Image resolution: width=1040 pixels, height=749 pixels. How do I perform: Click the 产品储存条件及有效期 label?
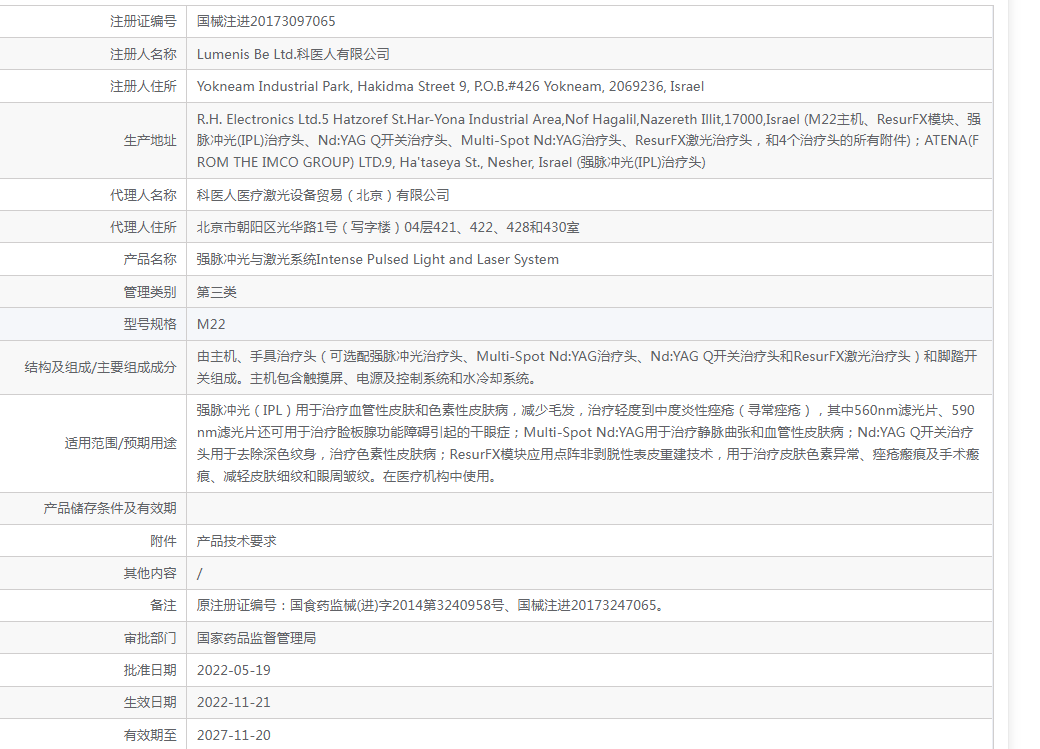tap(110, 508)
